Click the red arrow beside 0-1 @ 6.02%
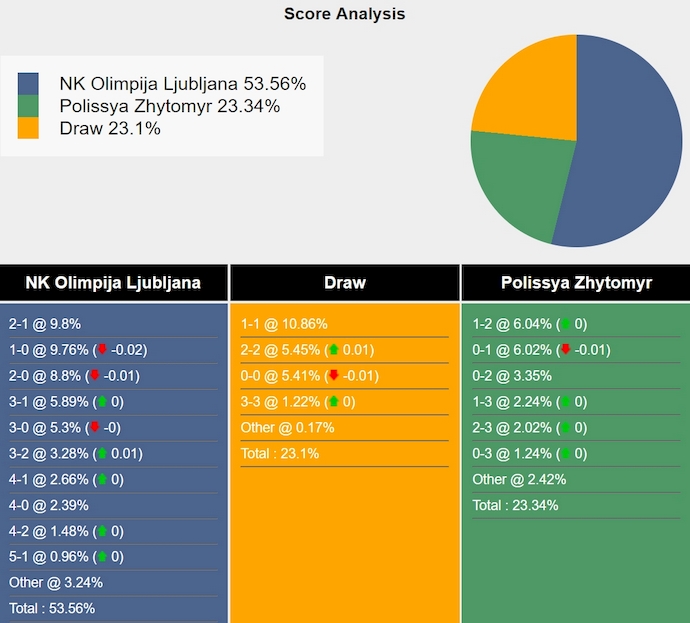The height and width of the screenshot is (623, 690). click(565, 350)
